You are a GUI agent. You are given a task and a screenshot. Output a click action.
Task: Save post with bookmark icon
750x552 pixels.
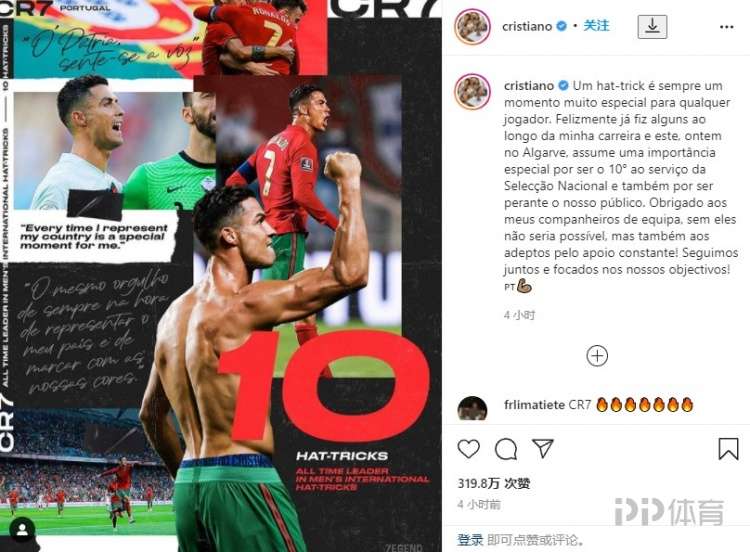pyautogui.click(x=728, y=449)
